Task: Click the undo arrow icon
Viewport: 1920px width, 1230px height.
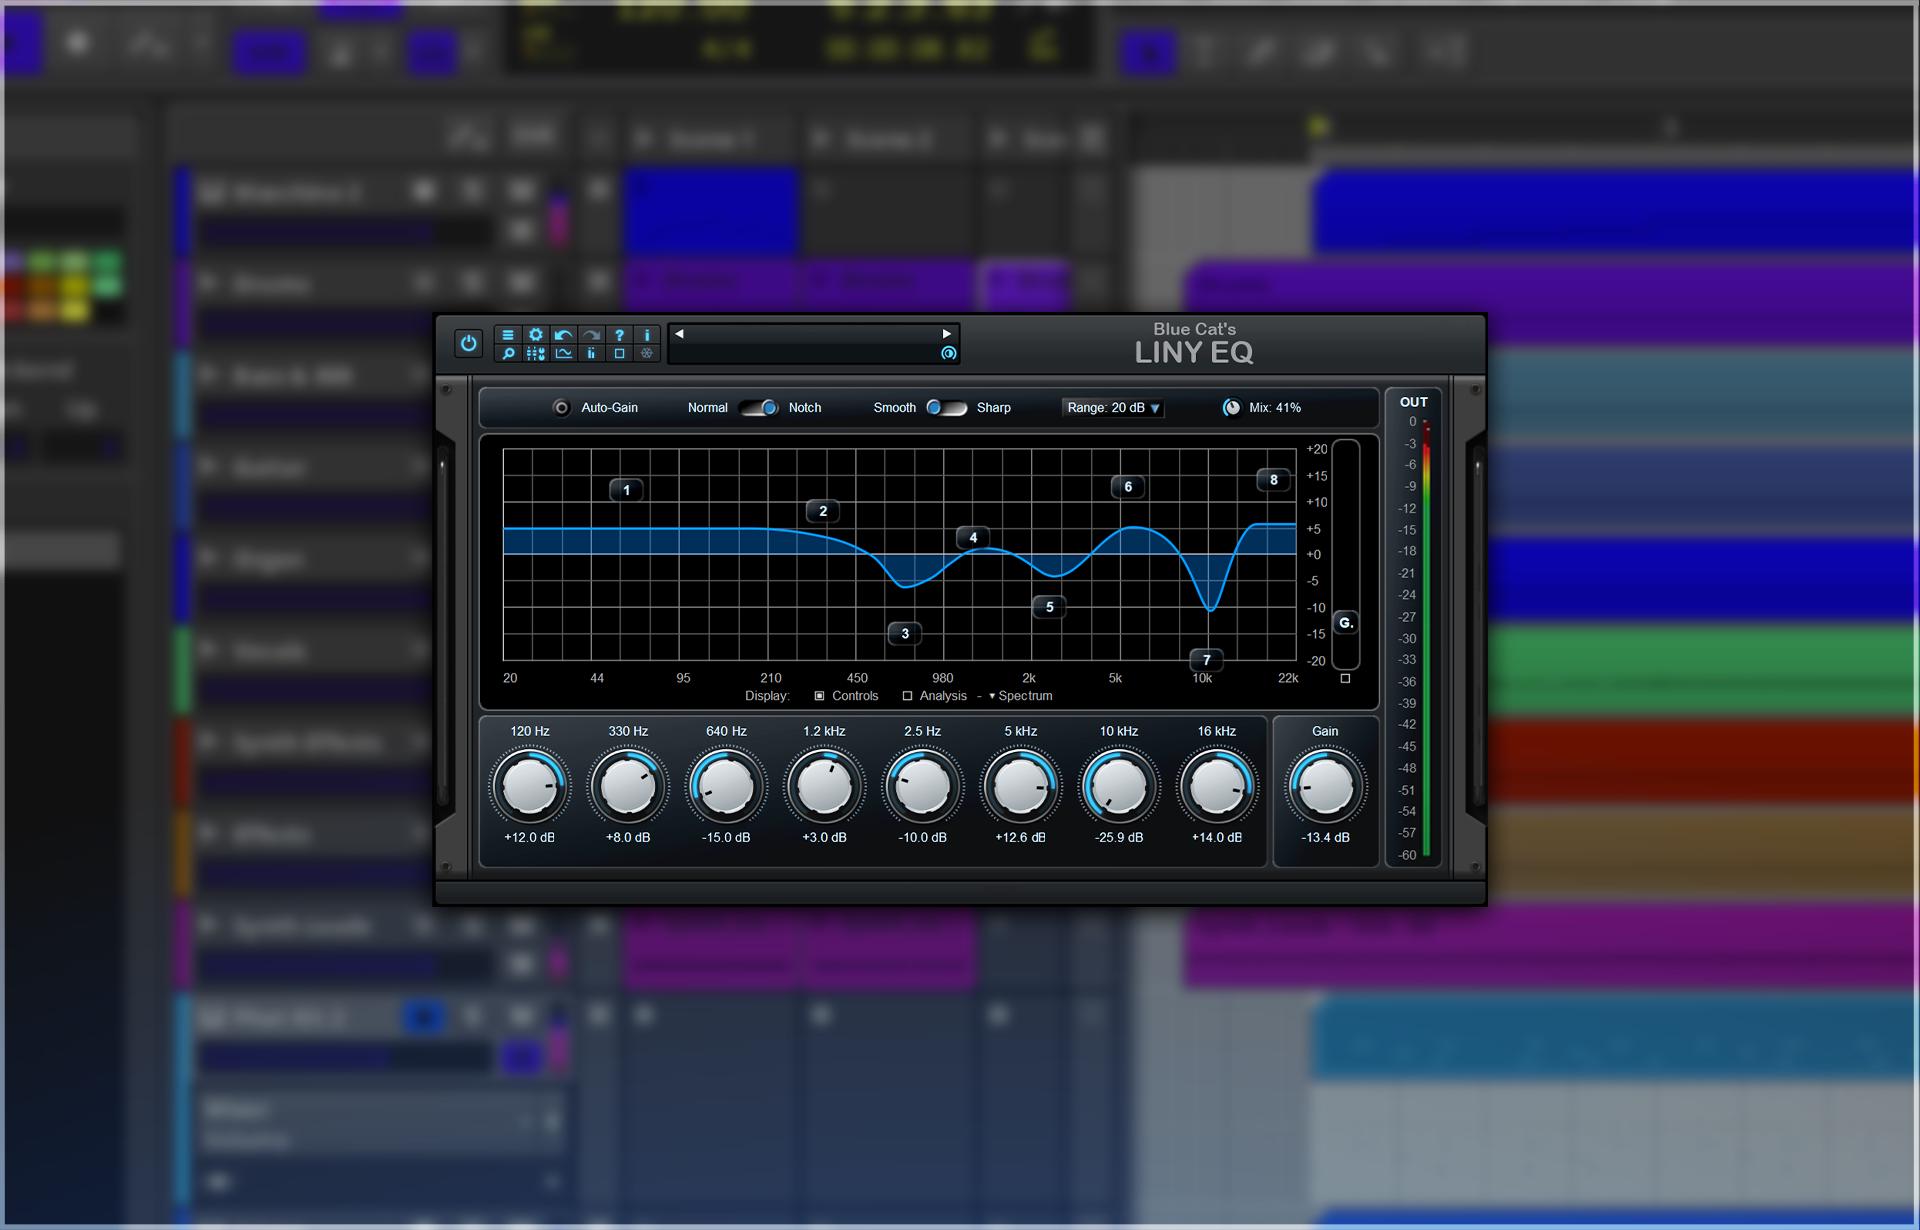Action: [x=564, y=335]
